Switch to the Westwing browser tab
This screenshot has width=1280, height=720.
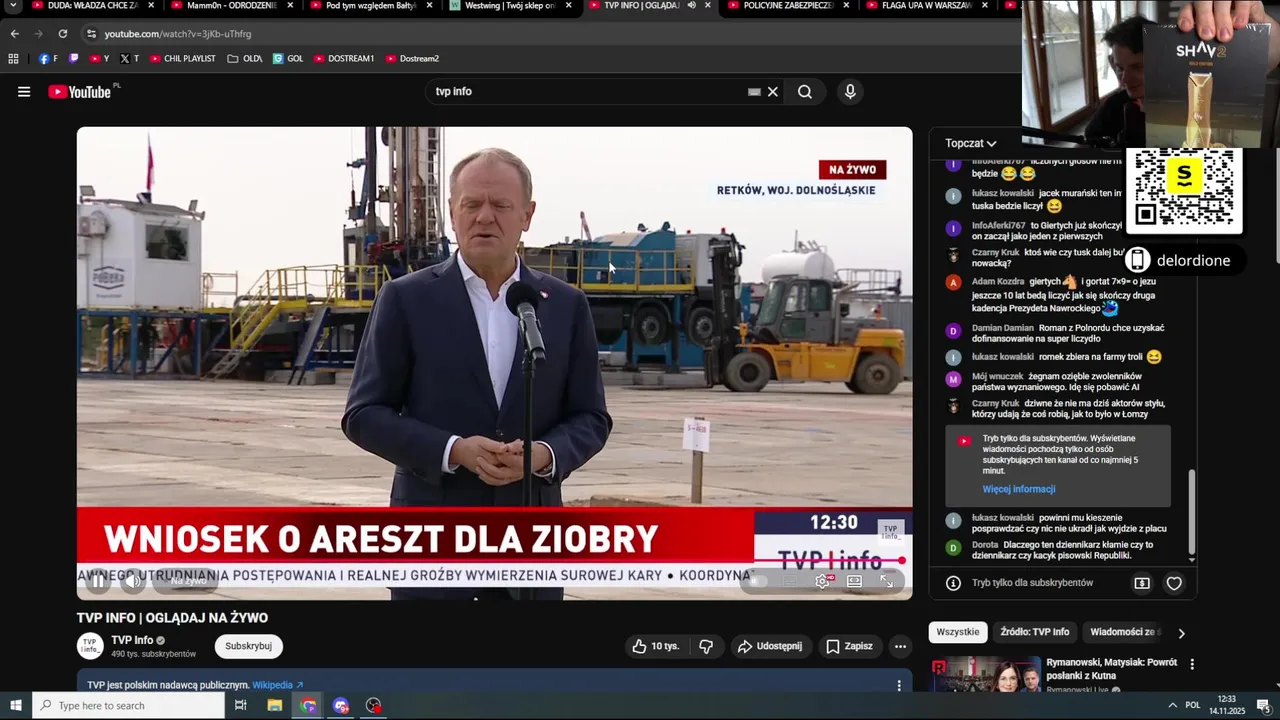tap(510, 6)
